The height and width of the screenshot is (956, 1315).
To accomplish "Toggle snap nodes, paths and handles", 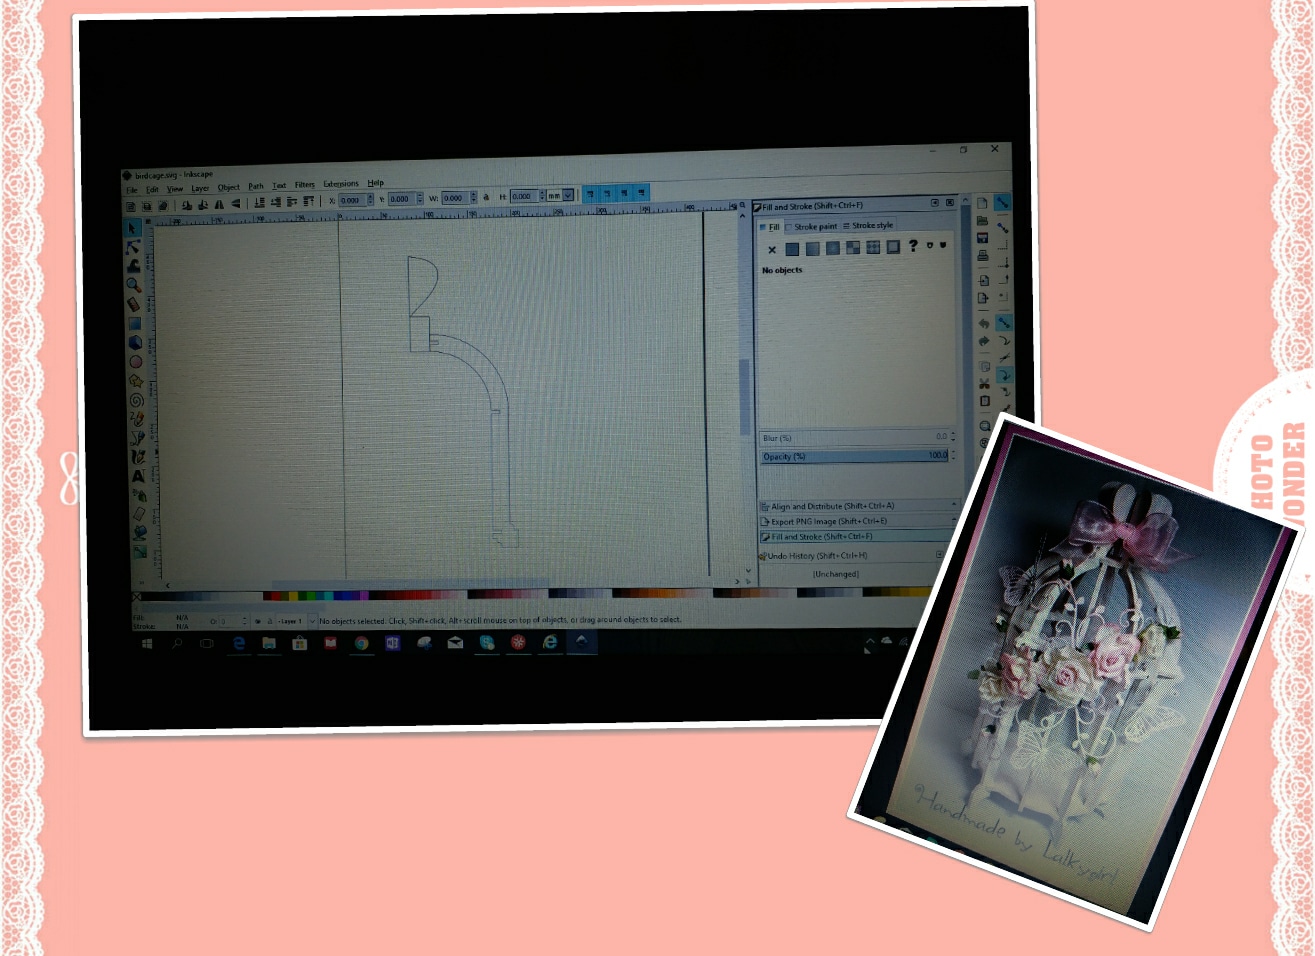I will [1003, 322].
